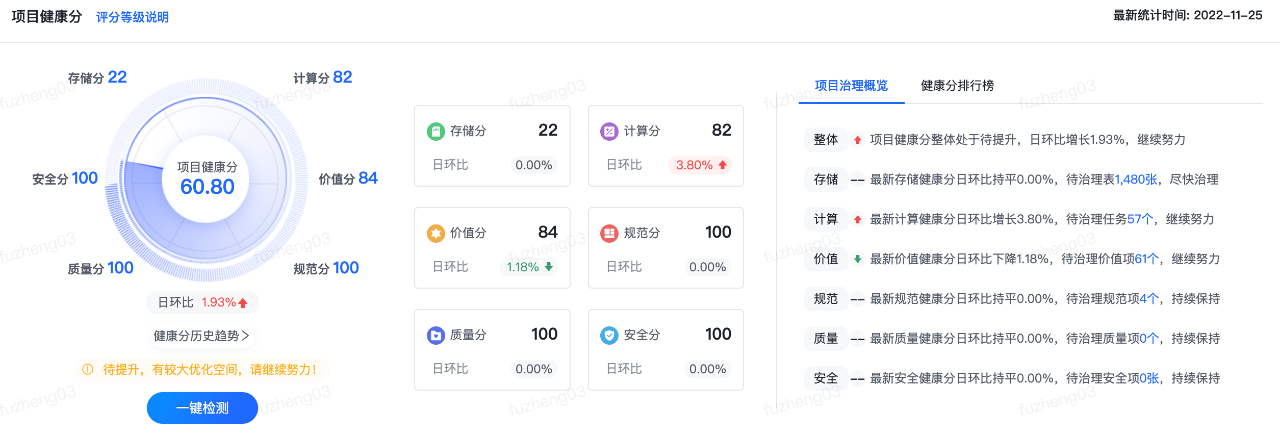Open the 1,480张 pending tables link
The width and height of the screenshot is (1280, 442).
tap(1136, 180)
